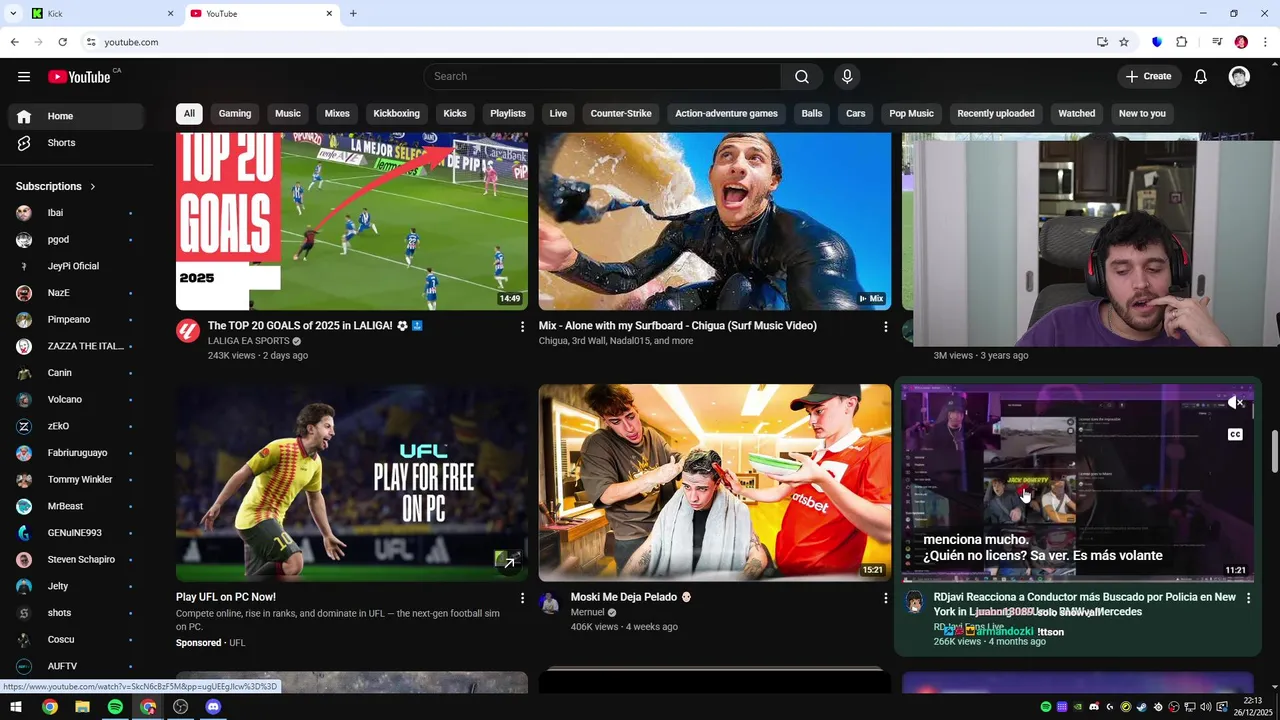Filter feed by Gaming chip
Image resolution: width=1280 pixels, height=720 pixels.
(235, 114)
